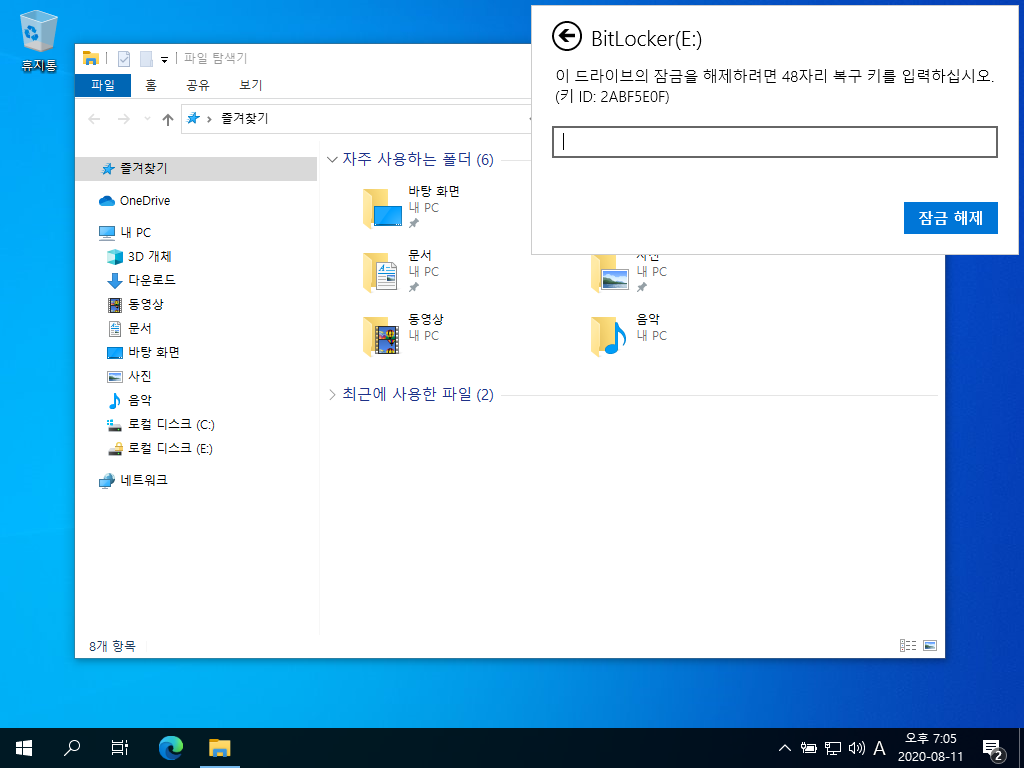Click the network tray icon
Viewport: 1024px width, 768px height.
point(833,748)
